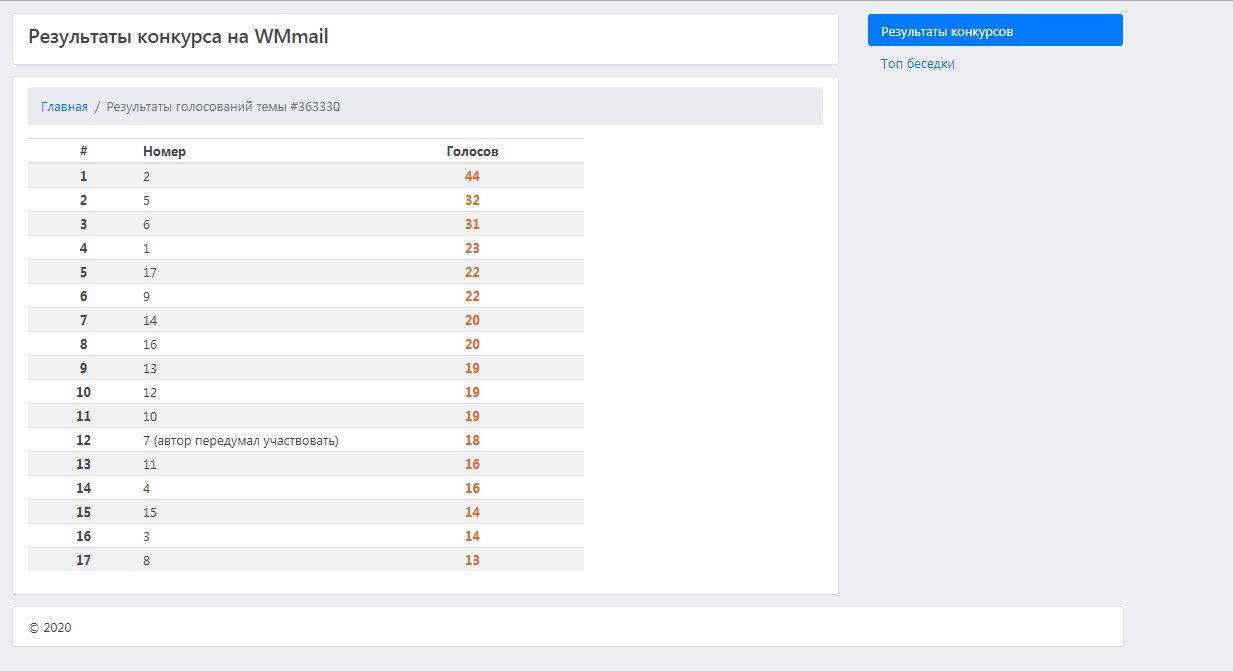
Task: Click the 13 votes value in last row
Action: 472,560
